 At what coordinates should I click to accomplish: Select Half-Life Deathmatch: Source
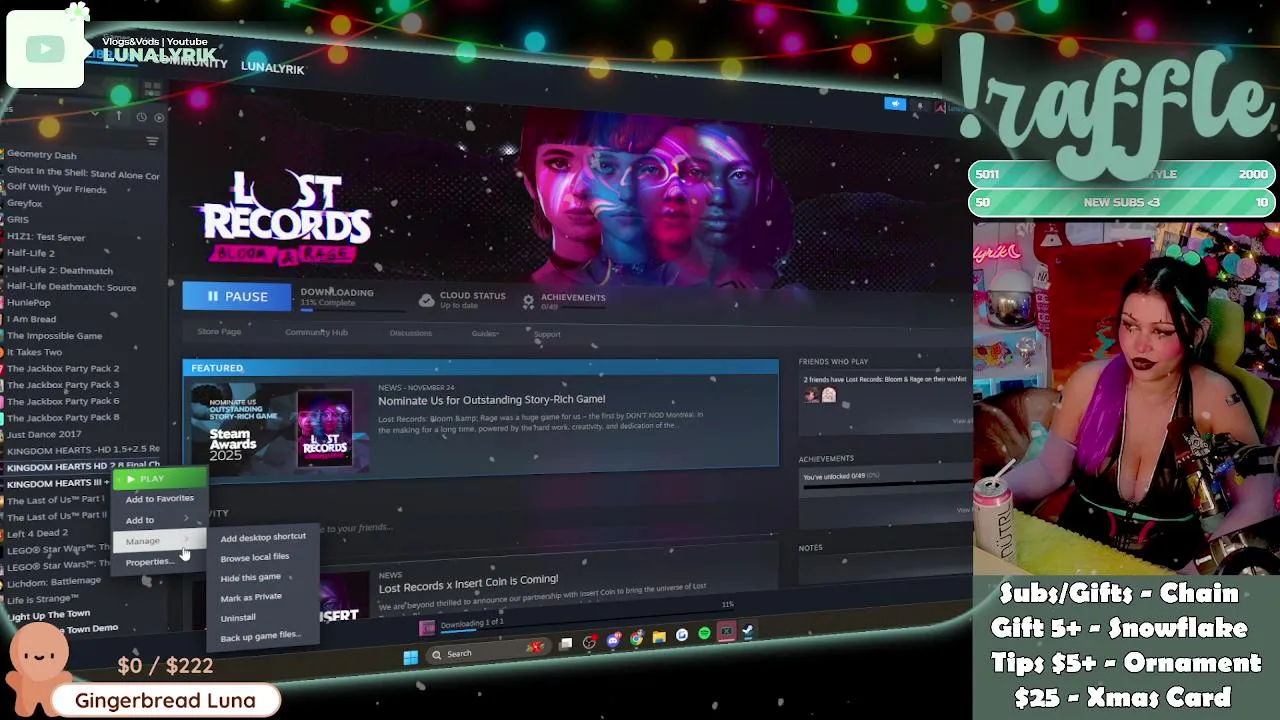pyautogui.click(x=71, y=287)
